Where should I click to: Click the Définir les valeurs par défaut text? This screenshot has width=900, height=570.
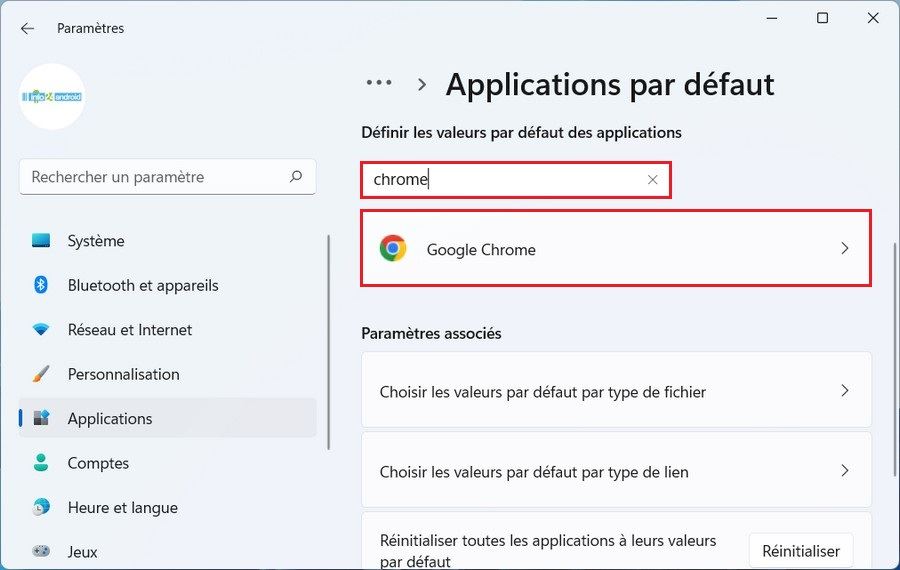(521, 133)
